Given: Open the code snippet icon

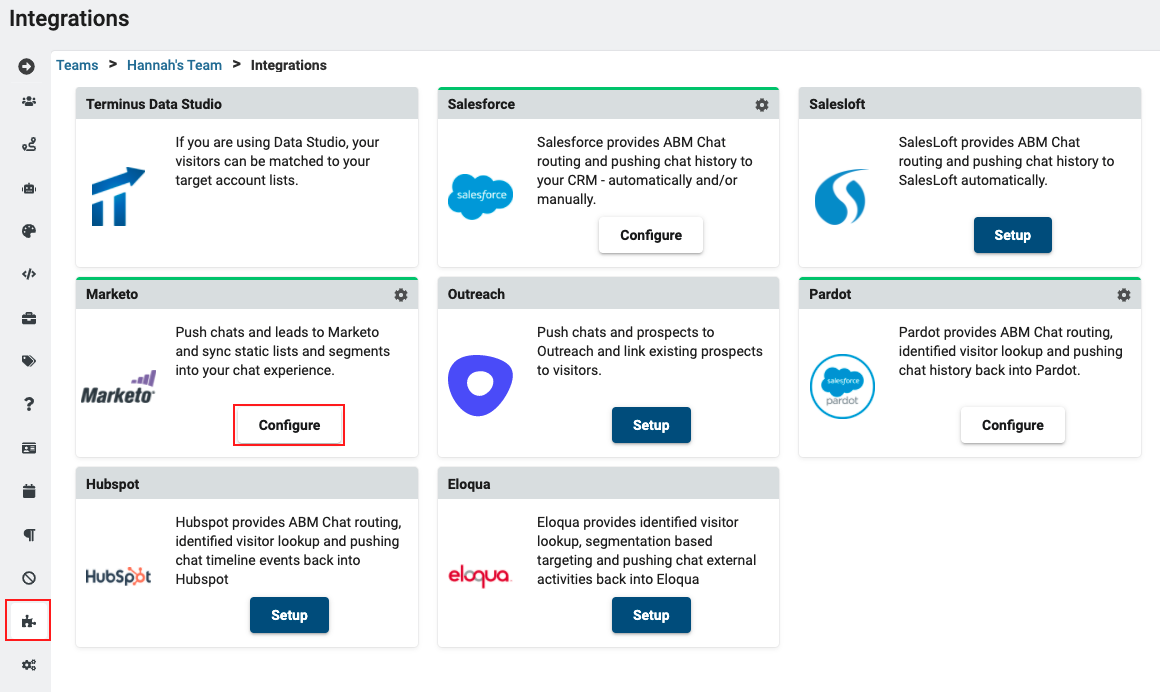Looking at the screenshot, I should (28, 274).
